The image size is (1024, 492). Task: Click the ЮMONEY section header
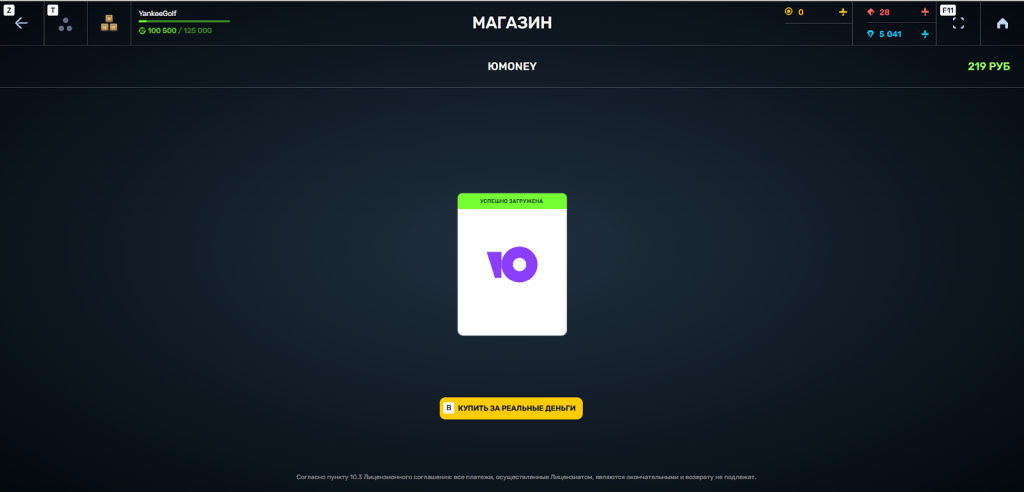click(512, 67)
